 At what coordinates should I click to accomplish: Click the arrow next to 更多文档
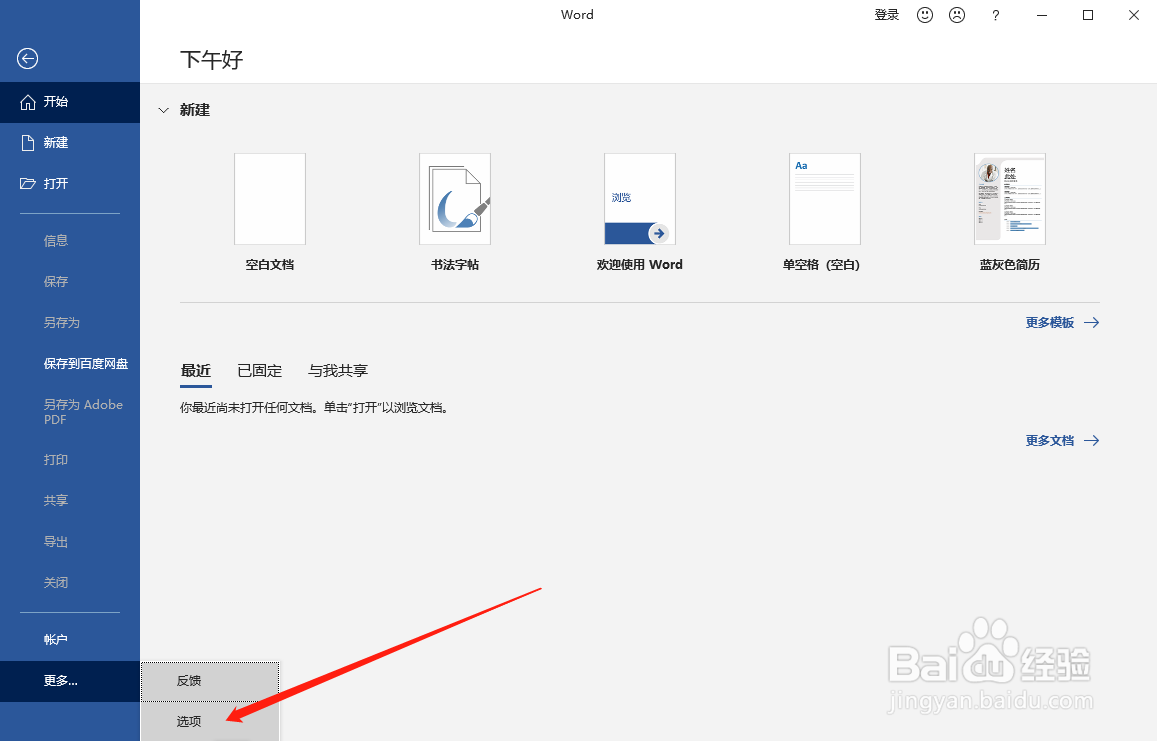(x=1091, y=441)
